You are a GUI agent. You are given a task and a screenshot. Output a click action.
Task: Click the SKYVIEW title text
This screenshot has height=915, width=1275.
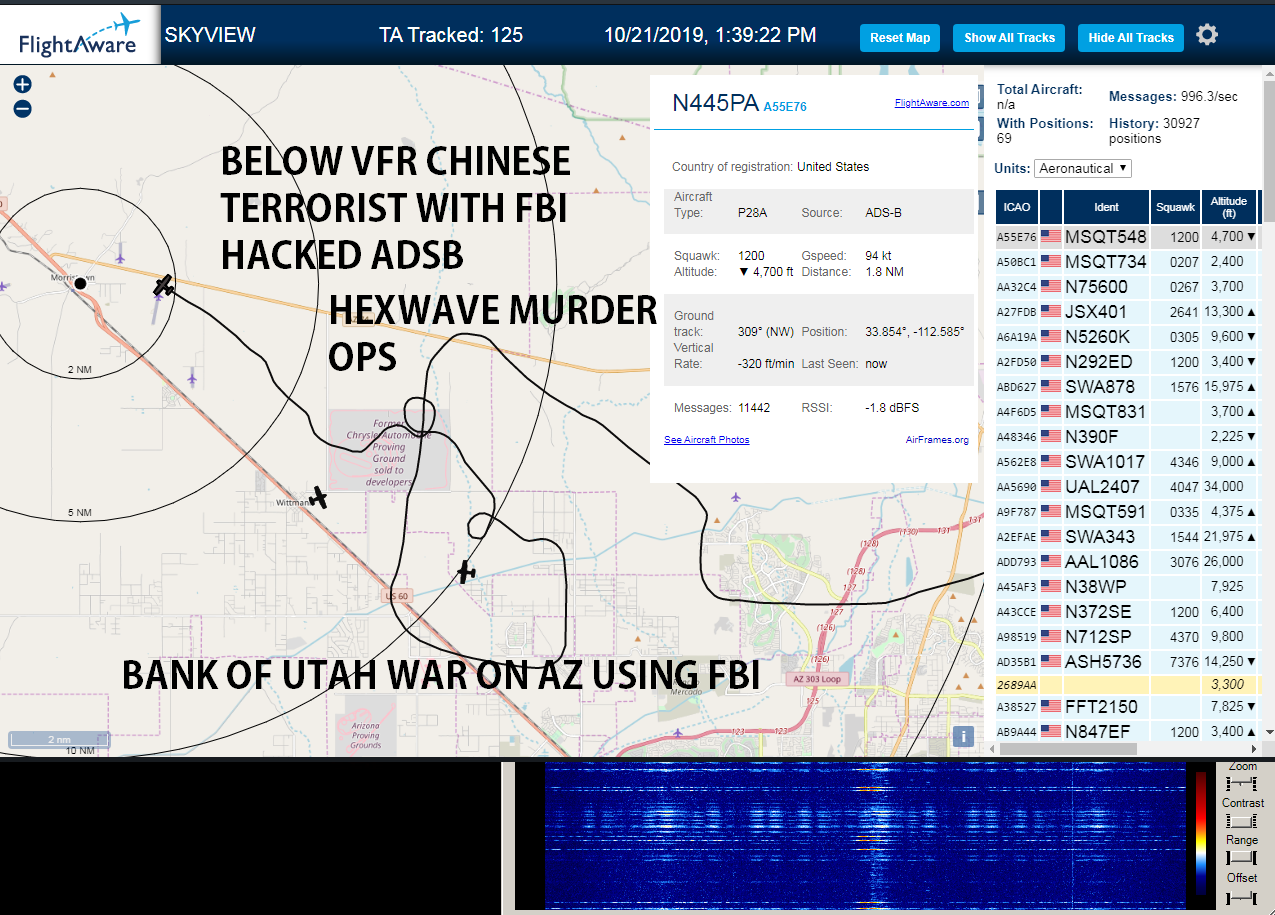(x=210, y=35)
